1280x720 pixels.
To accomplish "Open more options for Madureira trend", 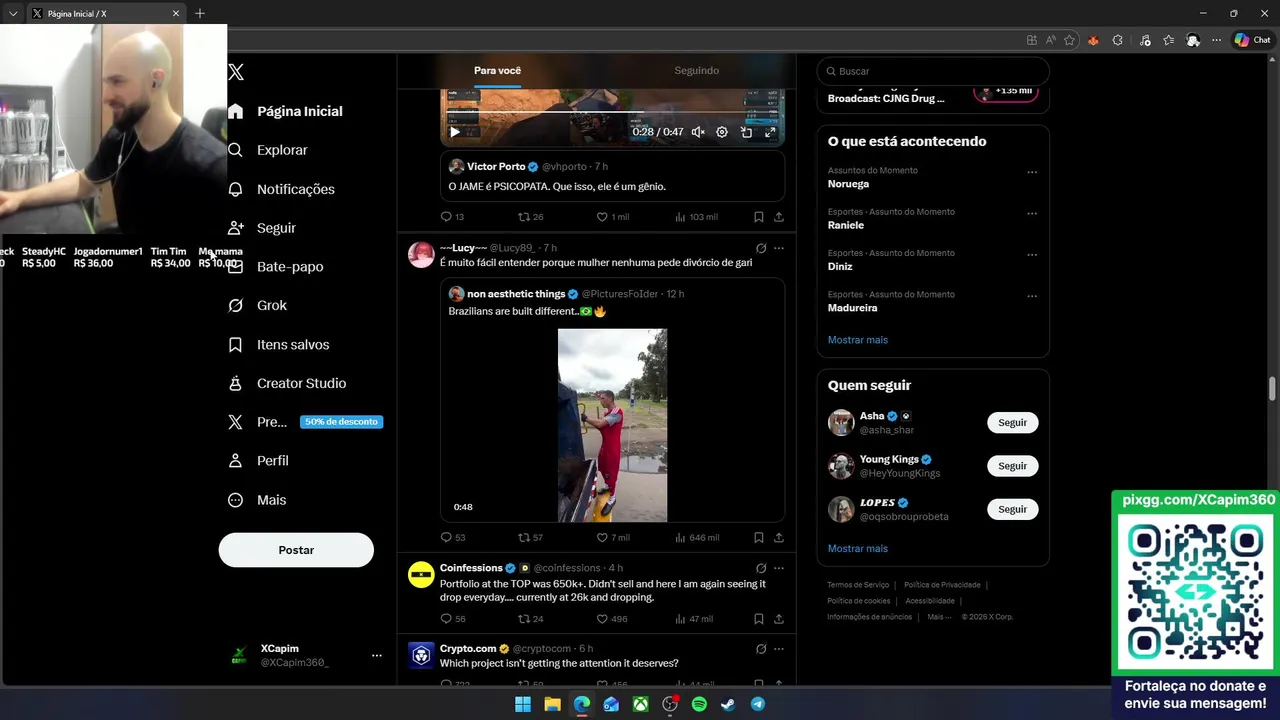I will (x=1032, y=296).
